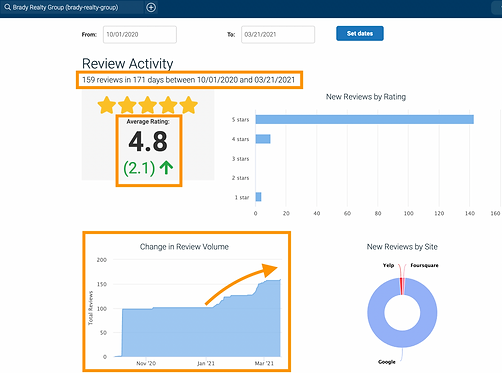Screen dimensions: 502x373
Task: Click the blue area in volume chart
Action: 200,333
